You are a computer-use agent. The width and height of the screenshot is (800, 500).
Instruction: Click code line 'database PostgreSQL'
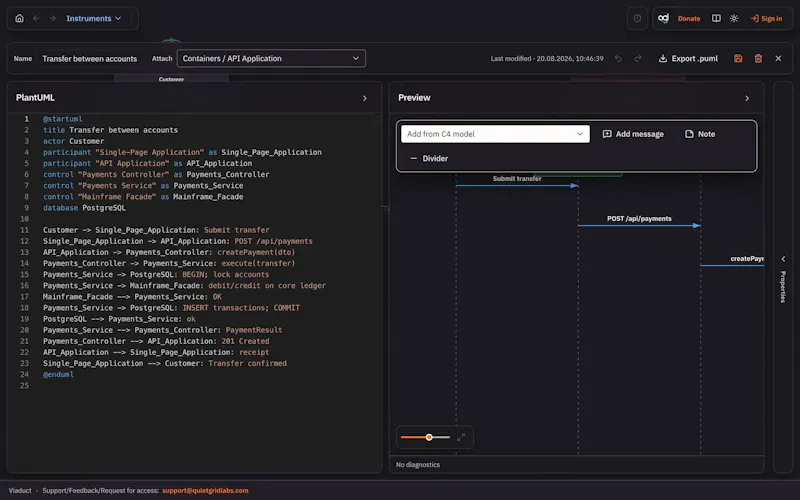84,208
